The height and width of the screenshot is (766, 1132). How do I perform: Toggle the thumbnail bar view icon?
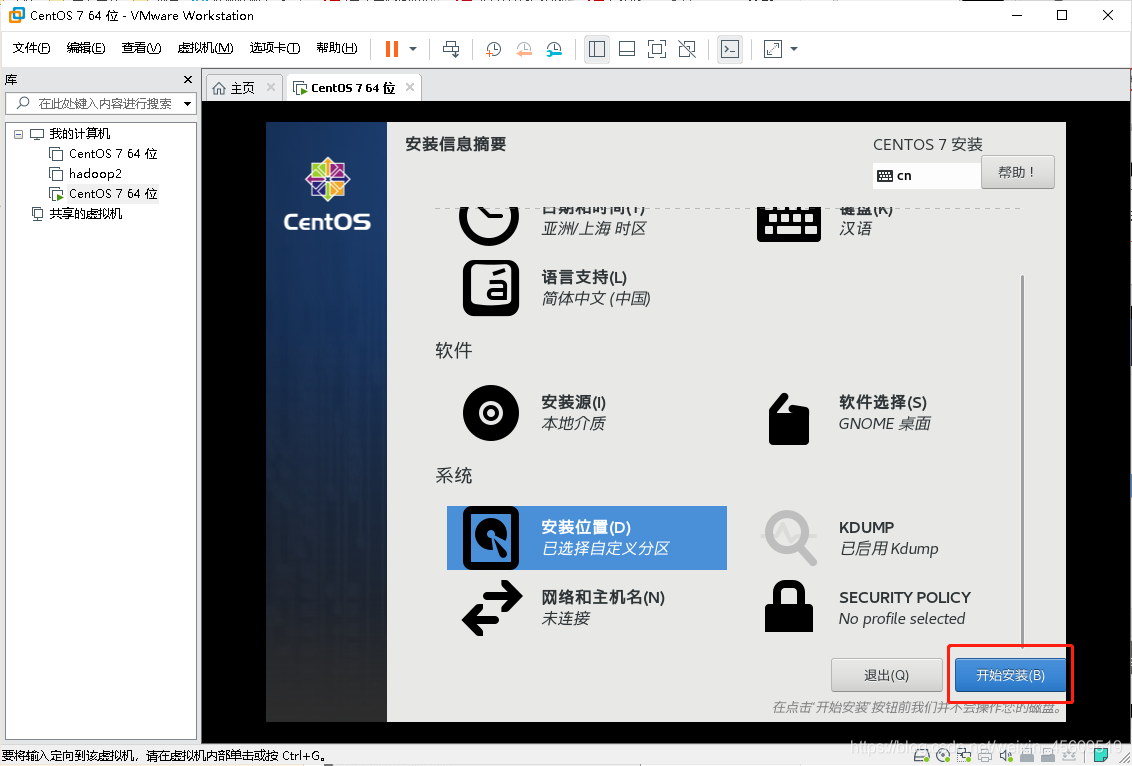tap(627, 49)
